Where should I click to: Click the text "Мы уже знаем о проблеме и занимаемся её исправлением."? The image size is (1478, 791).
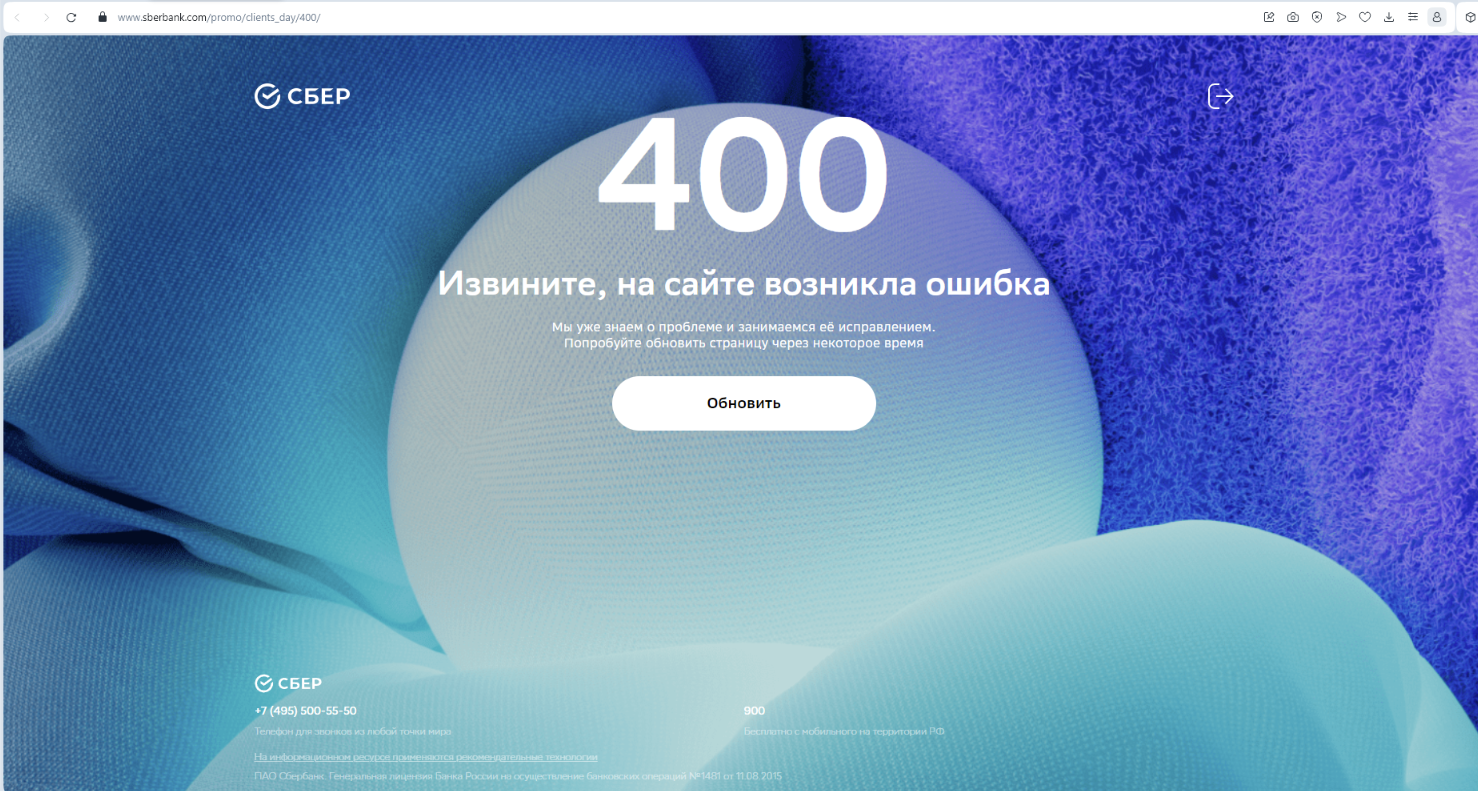click(744, 327)
